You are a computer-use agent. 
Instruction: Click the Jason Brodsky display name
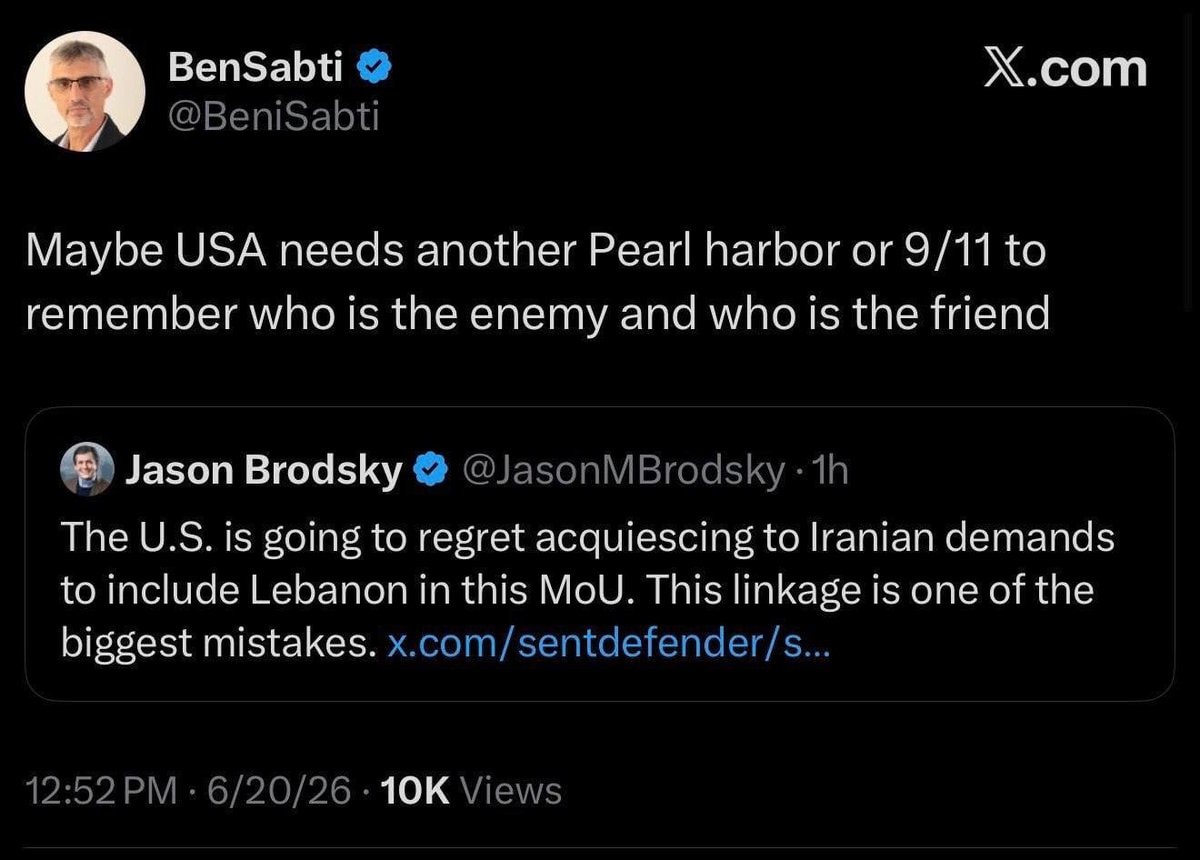263,470
